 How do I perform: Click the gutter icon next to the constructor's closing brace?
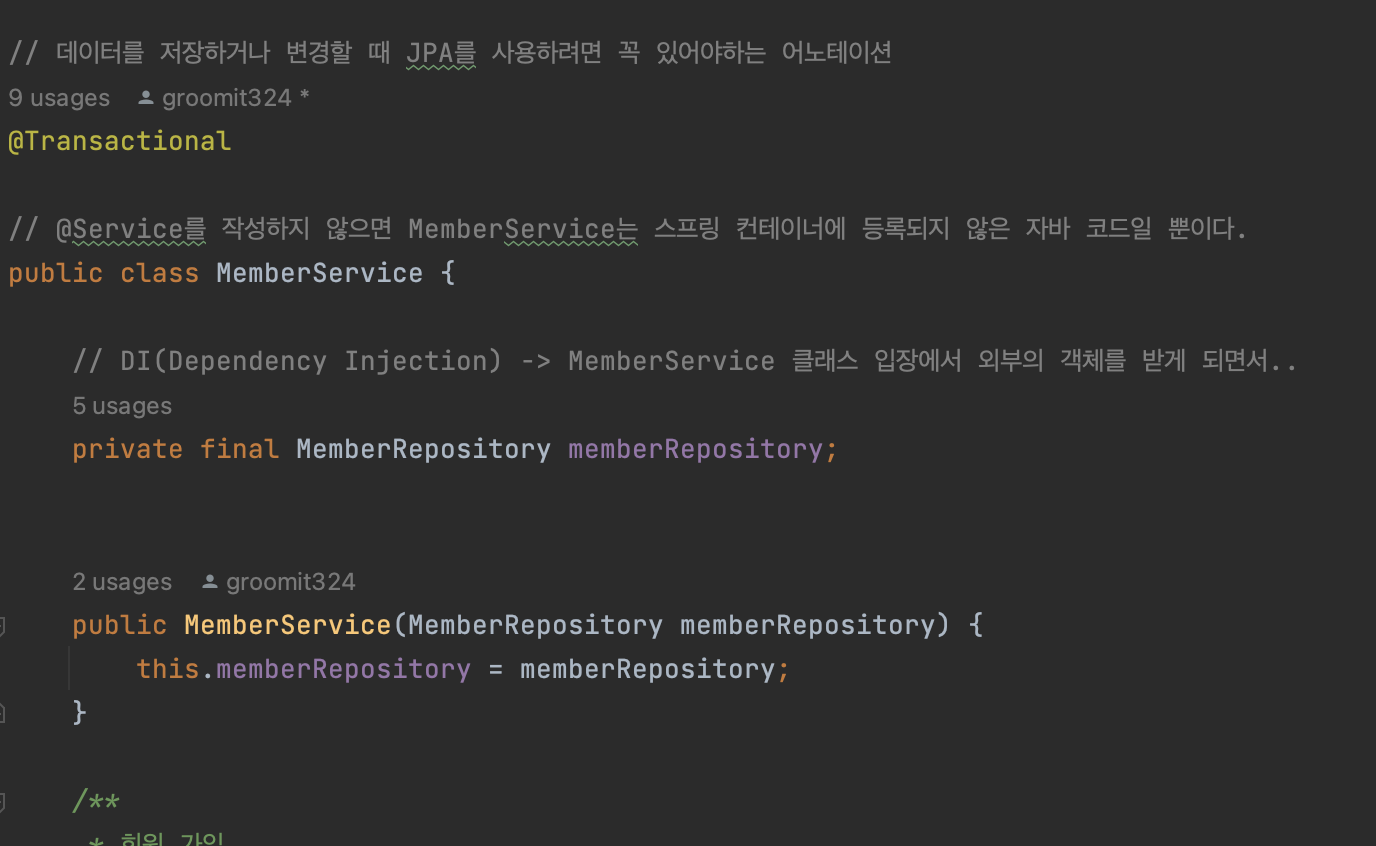3,712
